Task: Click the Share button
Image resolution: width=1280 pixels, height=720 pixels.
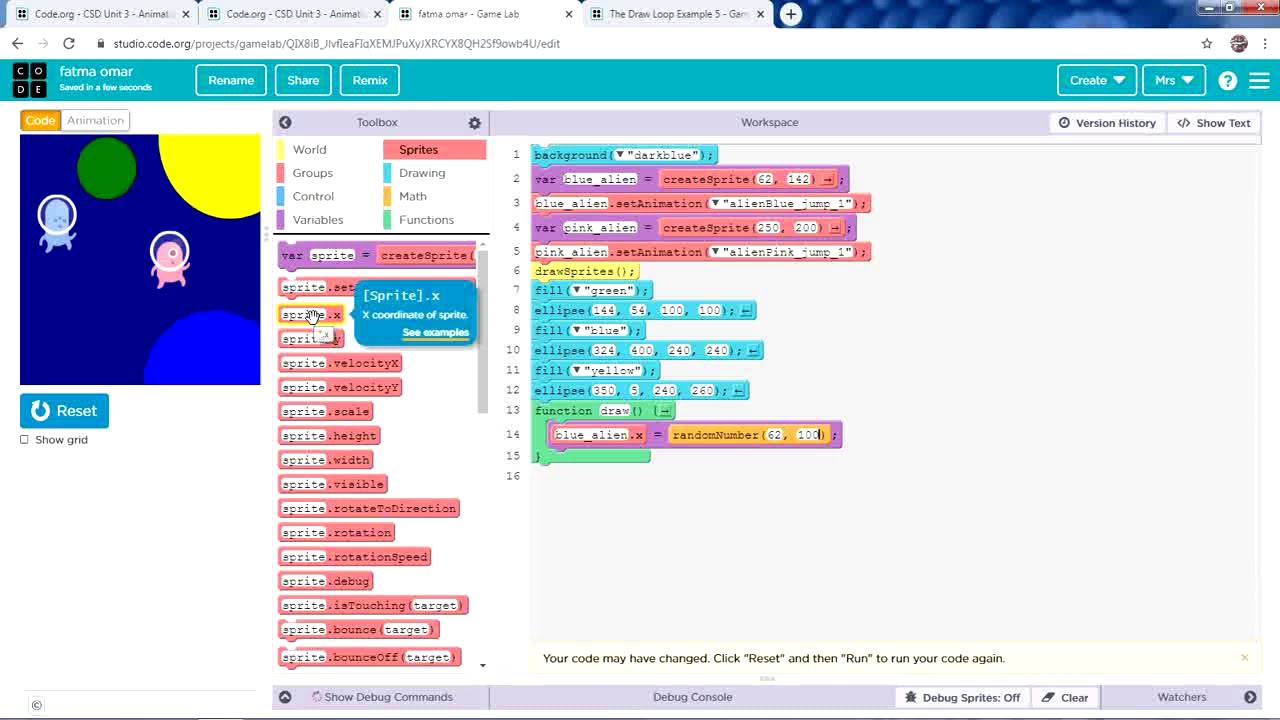Action: 303,80
